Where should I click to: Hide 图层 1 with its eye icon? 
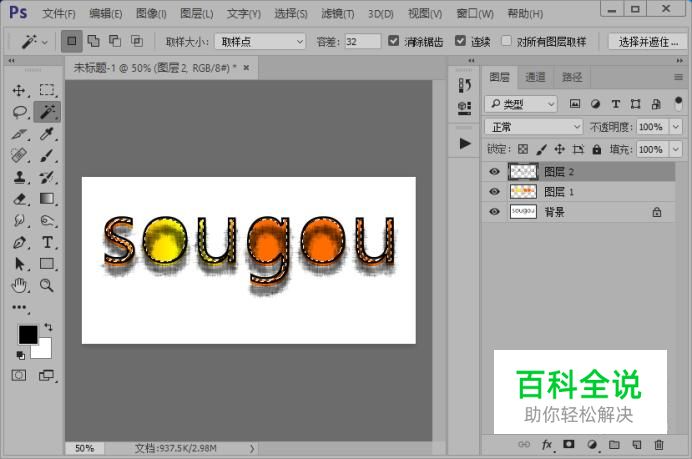point(494,192)
